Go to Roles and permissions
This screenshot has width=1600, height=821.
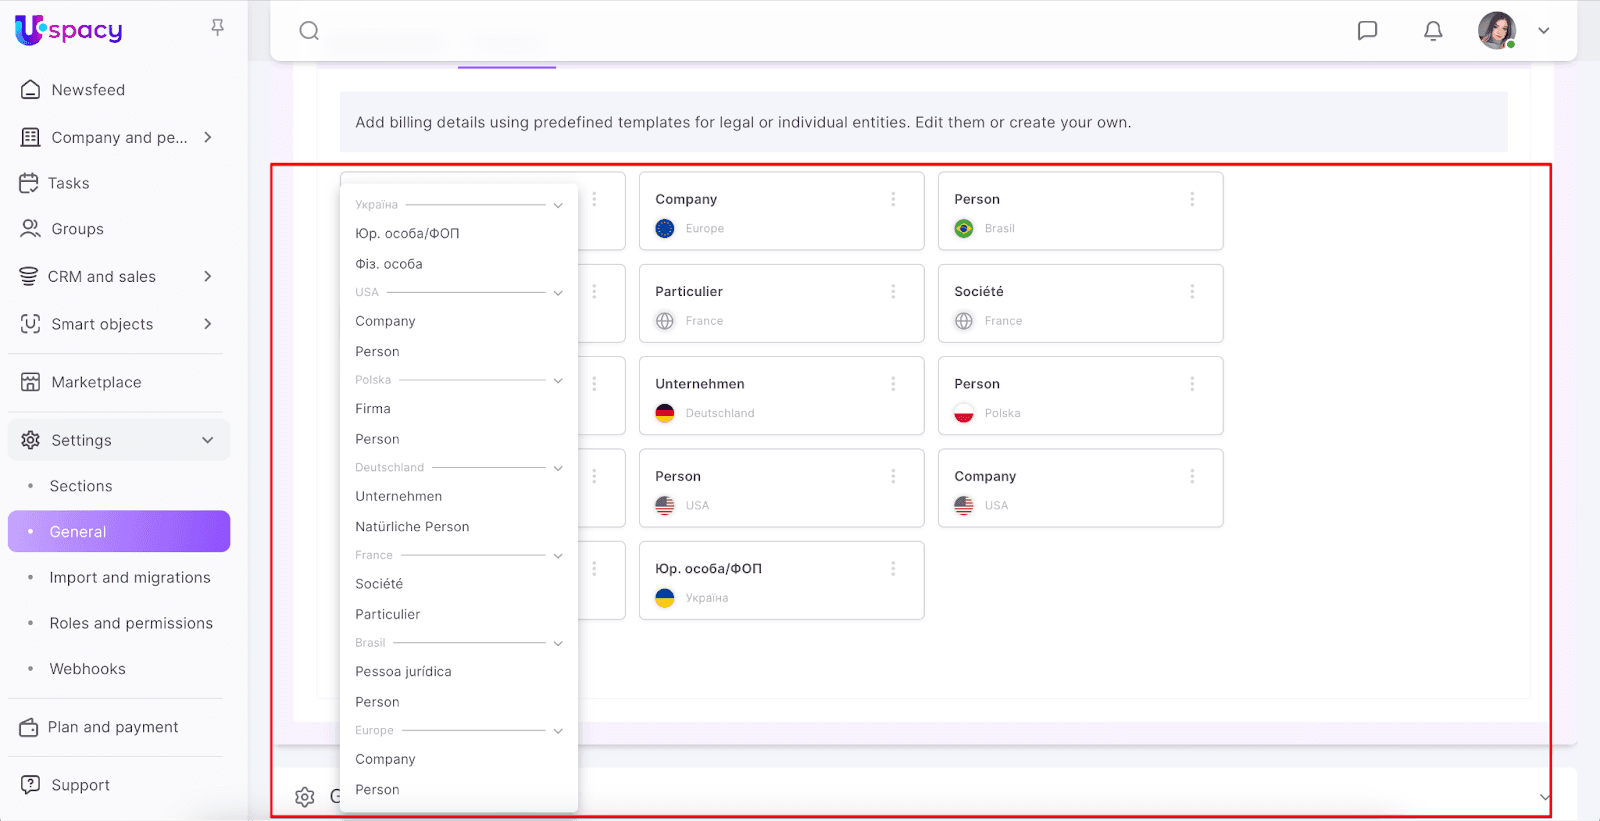[131, 623]
